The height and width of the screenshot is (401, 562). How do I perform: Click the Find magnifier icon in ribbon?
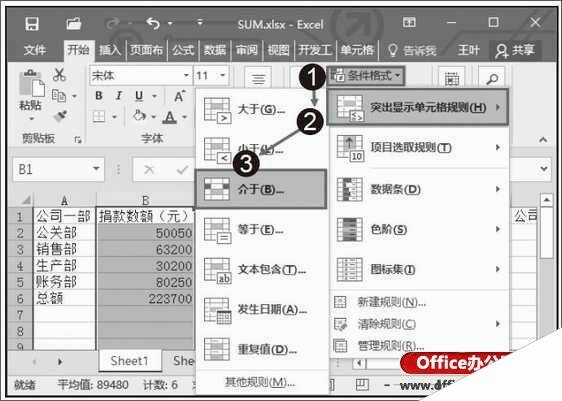pyautogui.click(x=491, y=77)
